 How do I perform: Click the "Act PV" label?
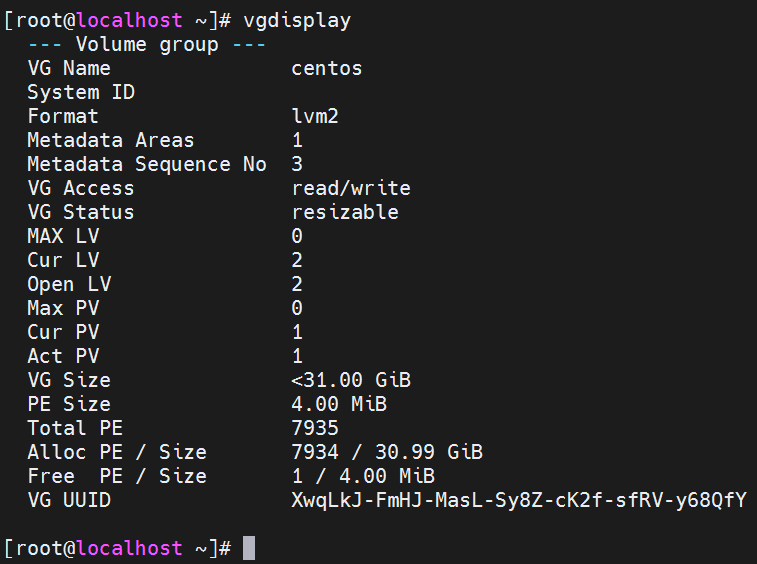click(63, 356)
